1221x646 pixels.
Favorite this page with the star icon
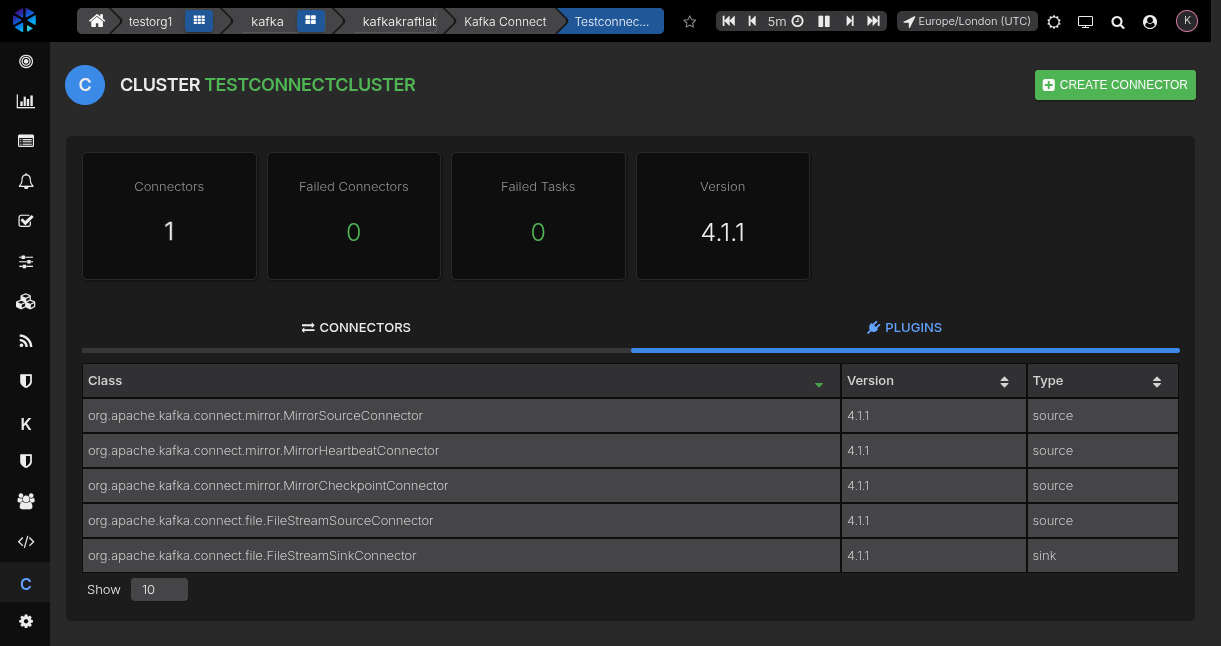pyautogui.click(x=689, y=21)
